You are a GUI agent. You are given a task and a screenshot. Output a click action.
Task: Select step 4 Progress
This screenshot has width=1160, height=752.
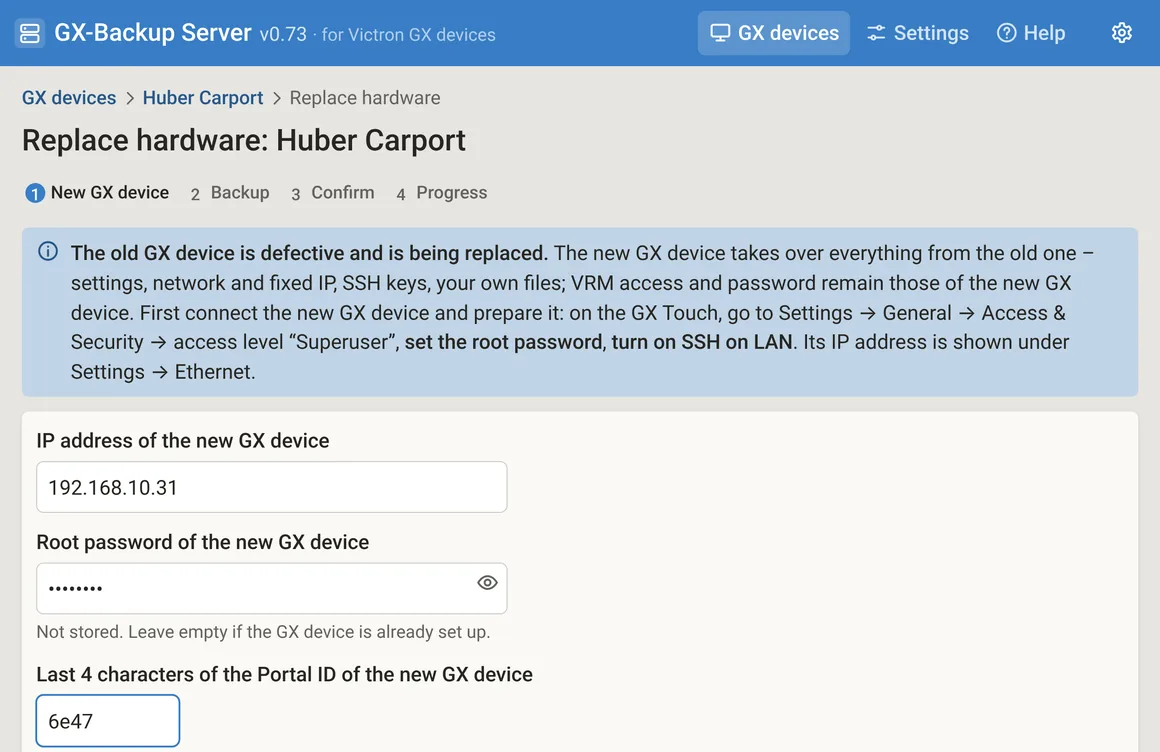[x=442, y=192]
